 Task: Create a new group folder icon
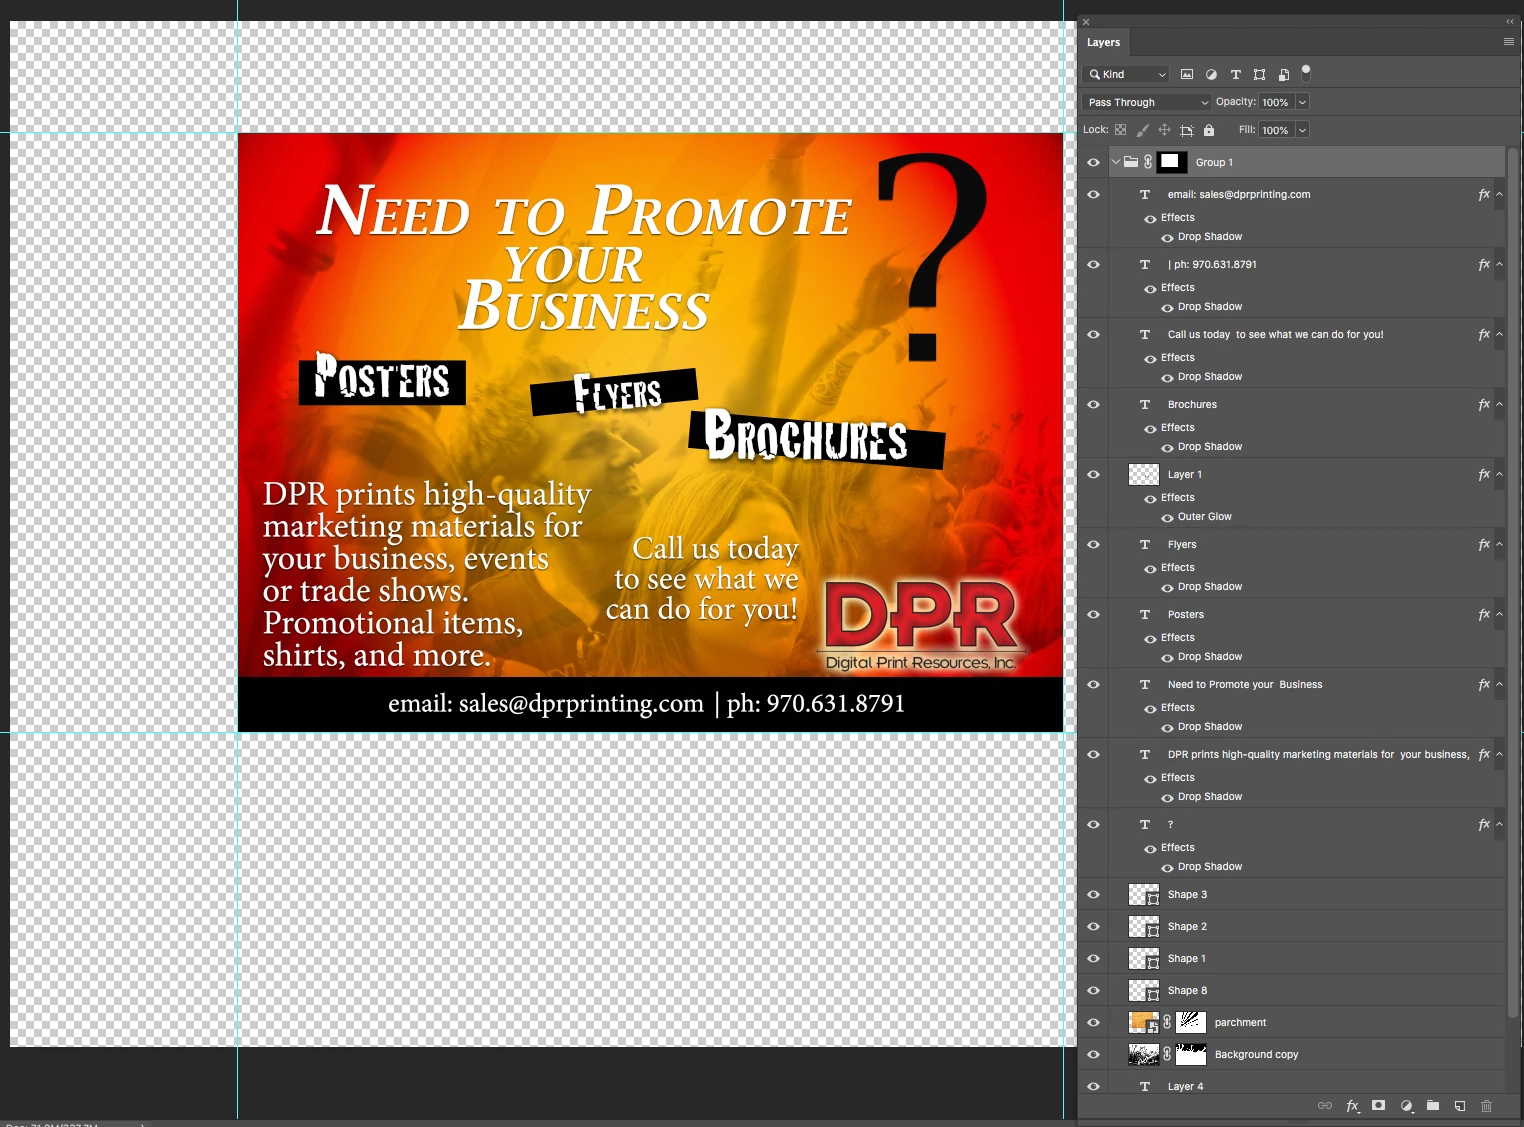coord(1433,1105)
